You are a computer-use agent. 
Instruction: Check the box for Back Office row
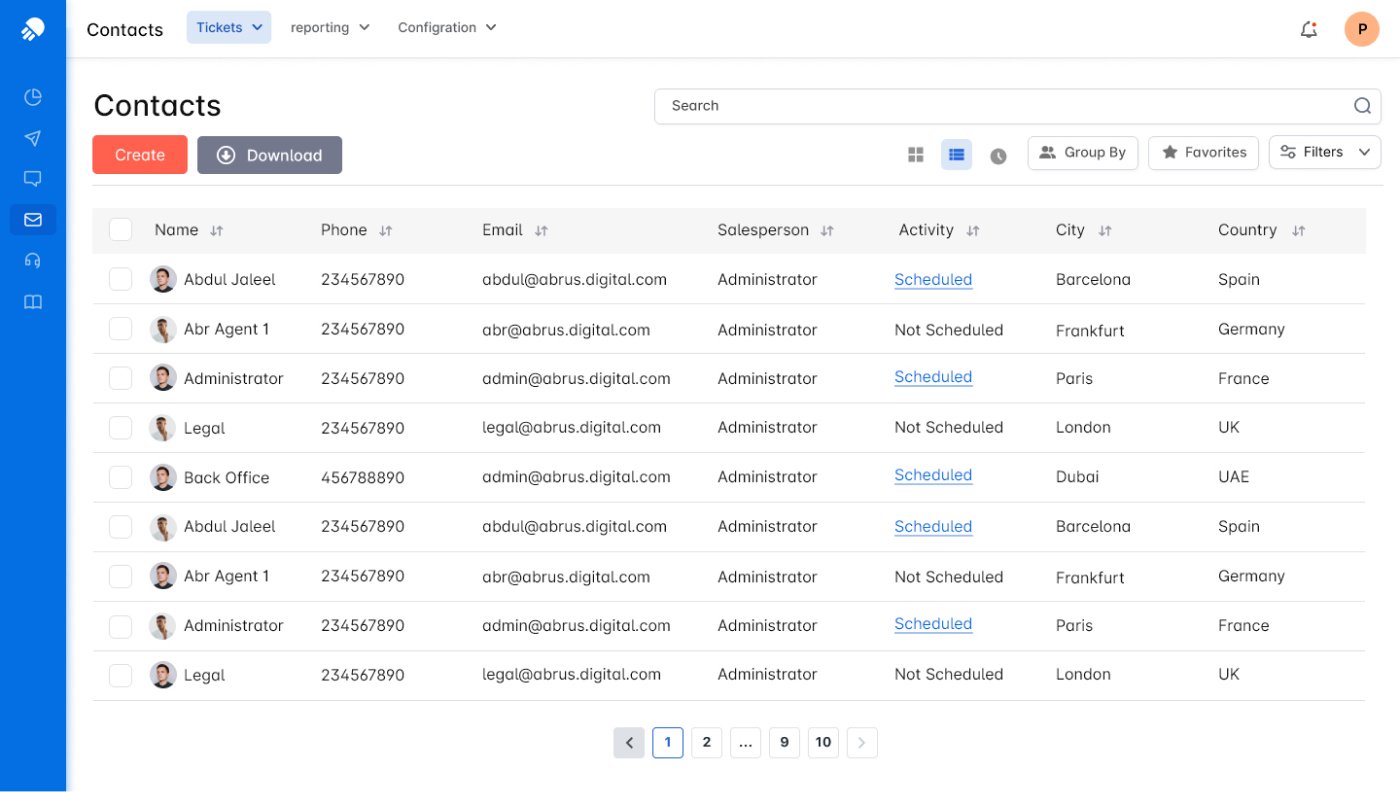(120, 477)
